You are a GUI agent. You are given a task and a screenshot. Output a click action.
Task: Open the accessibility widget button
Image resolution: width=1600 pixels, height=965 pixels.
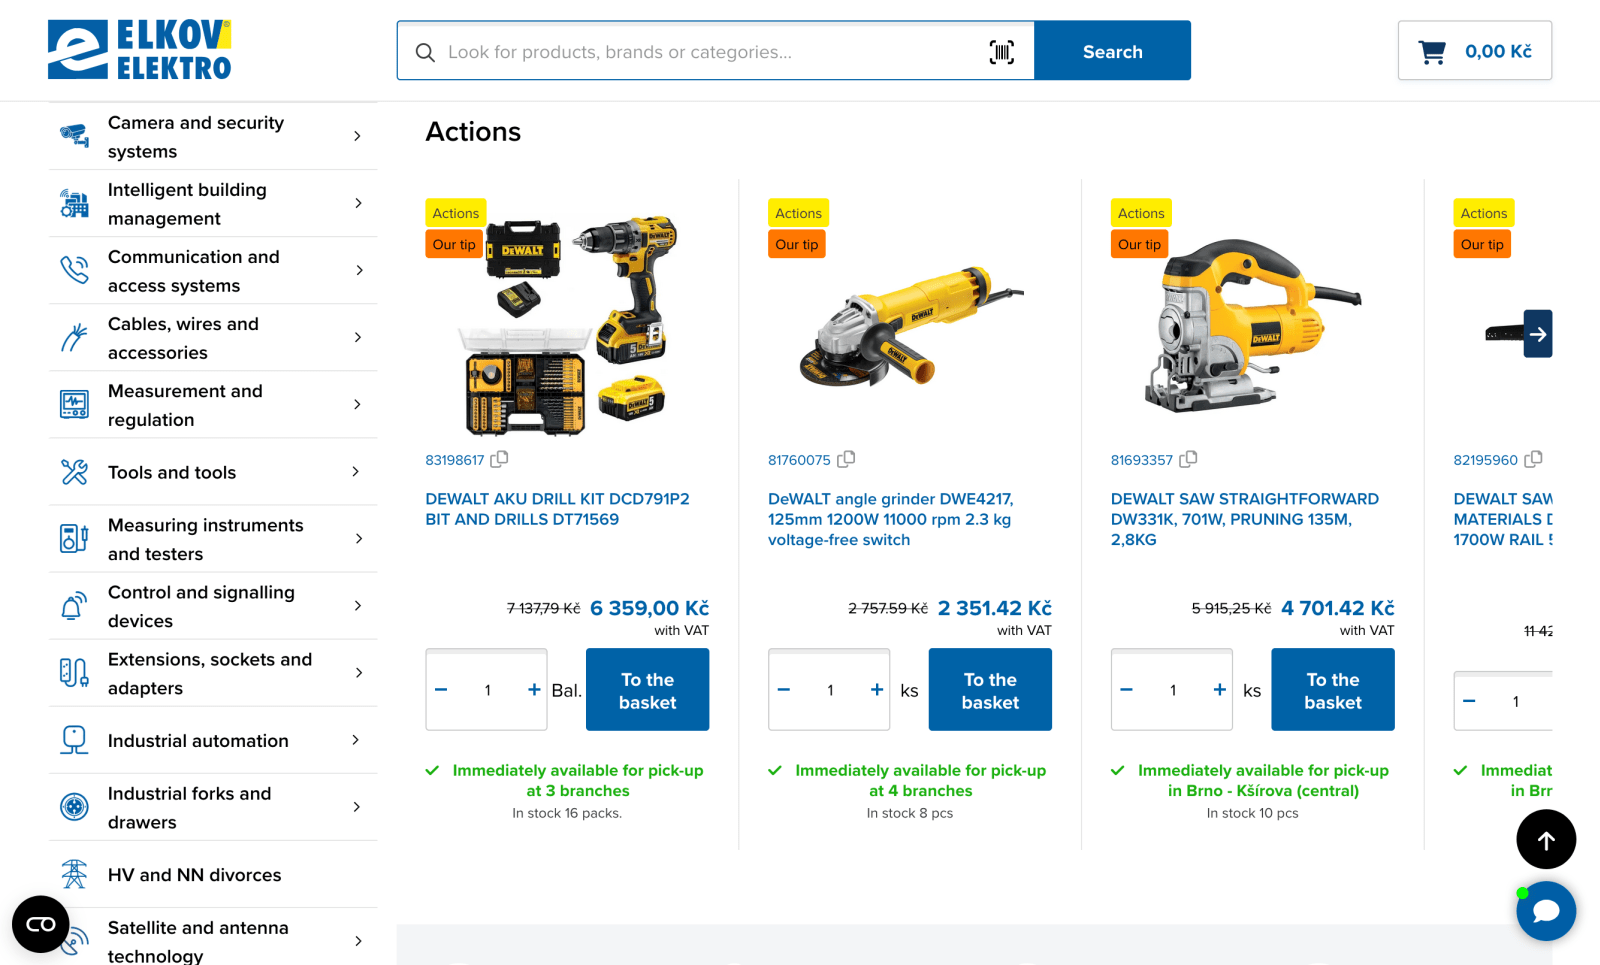click(41, 924)
